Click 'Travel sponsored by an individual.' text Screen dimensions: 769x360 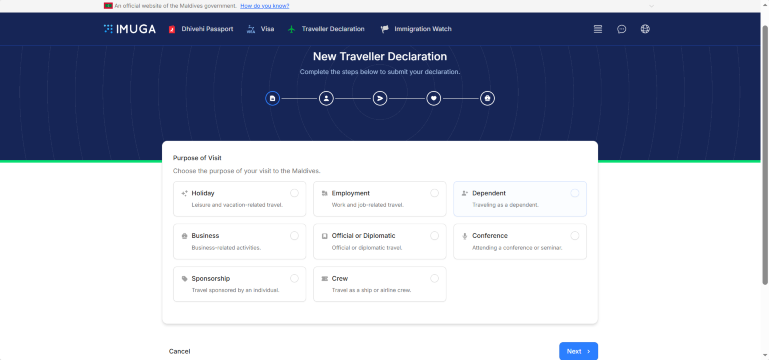tap(235, 290)
